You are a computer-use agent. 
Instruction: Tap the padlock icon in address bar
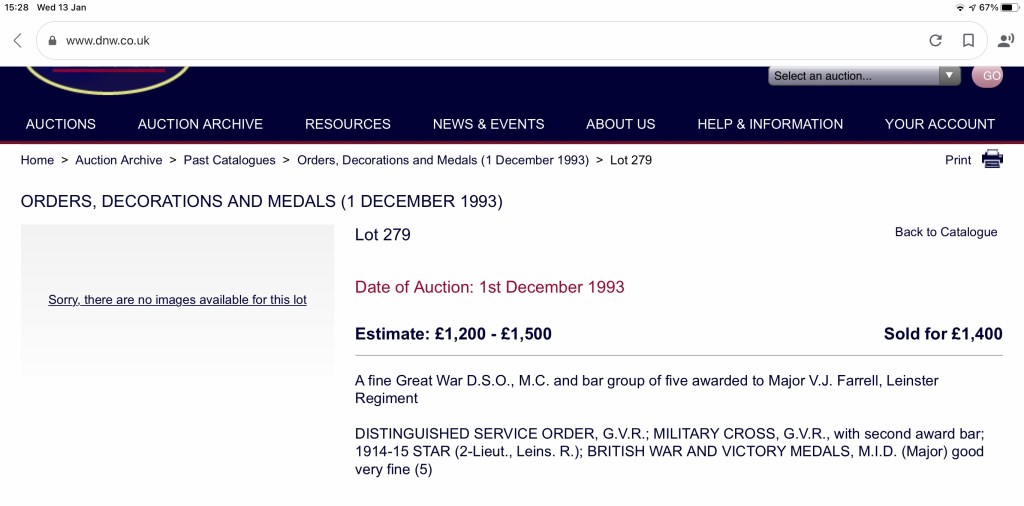tap(52, 41)
